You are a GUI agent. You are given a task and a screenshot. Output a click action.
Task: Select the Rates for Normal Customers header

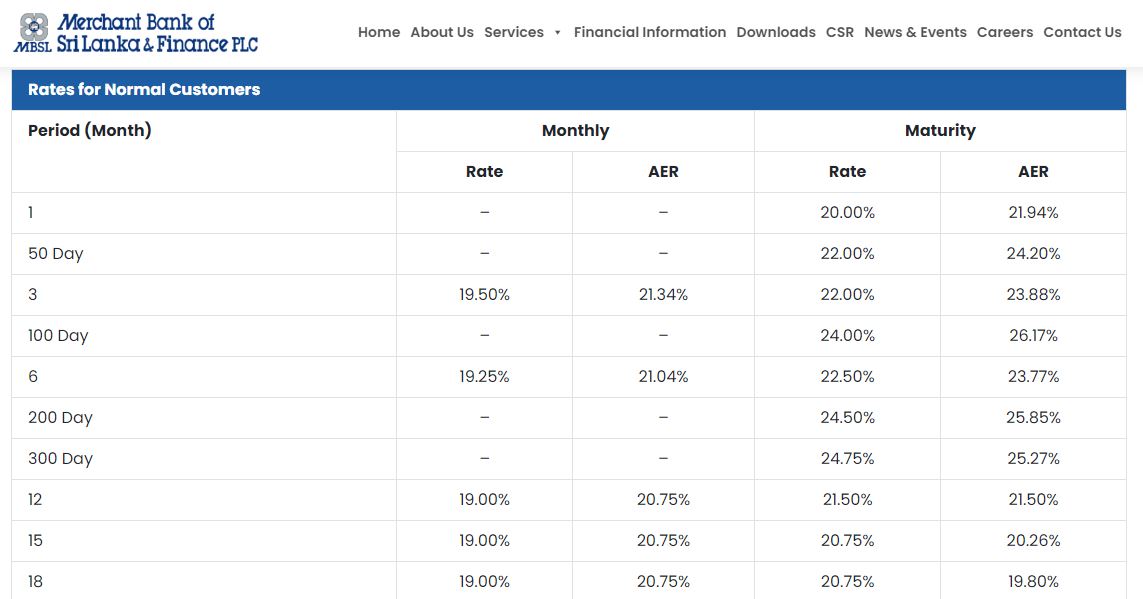click(x=569, y=90)
